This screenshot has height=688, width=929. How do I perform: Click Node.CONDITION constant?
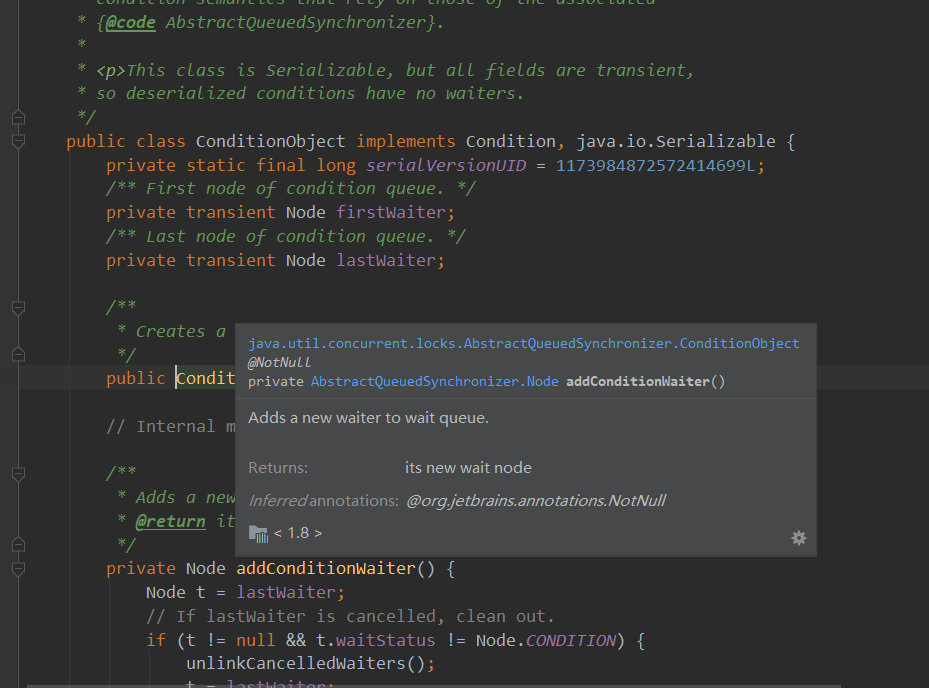[x=545, y=641]
